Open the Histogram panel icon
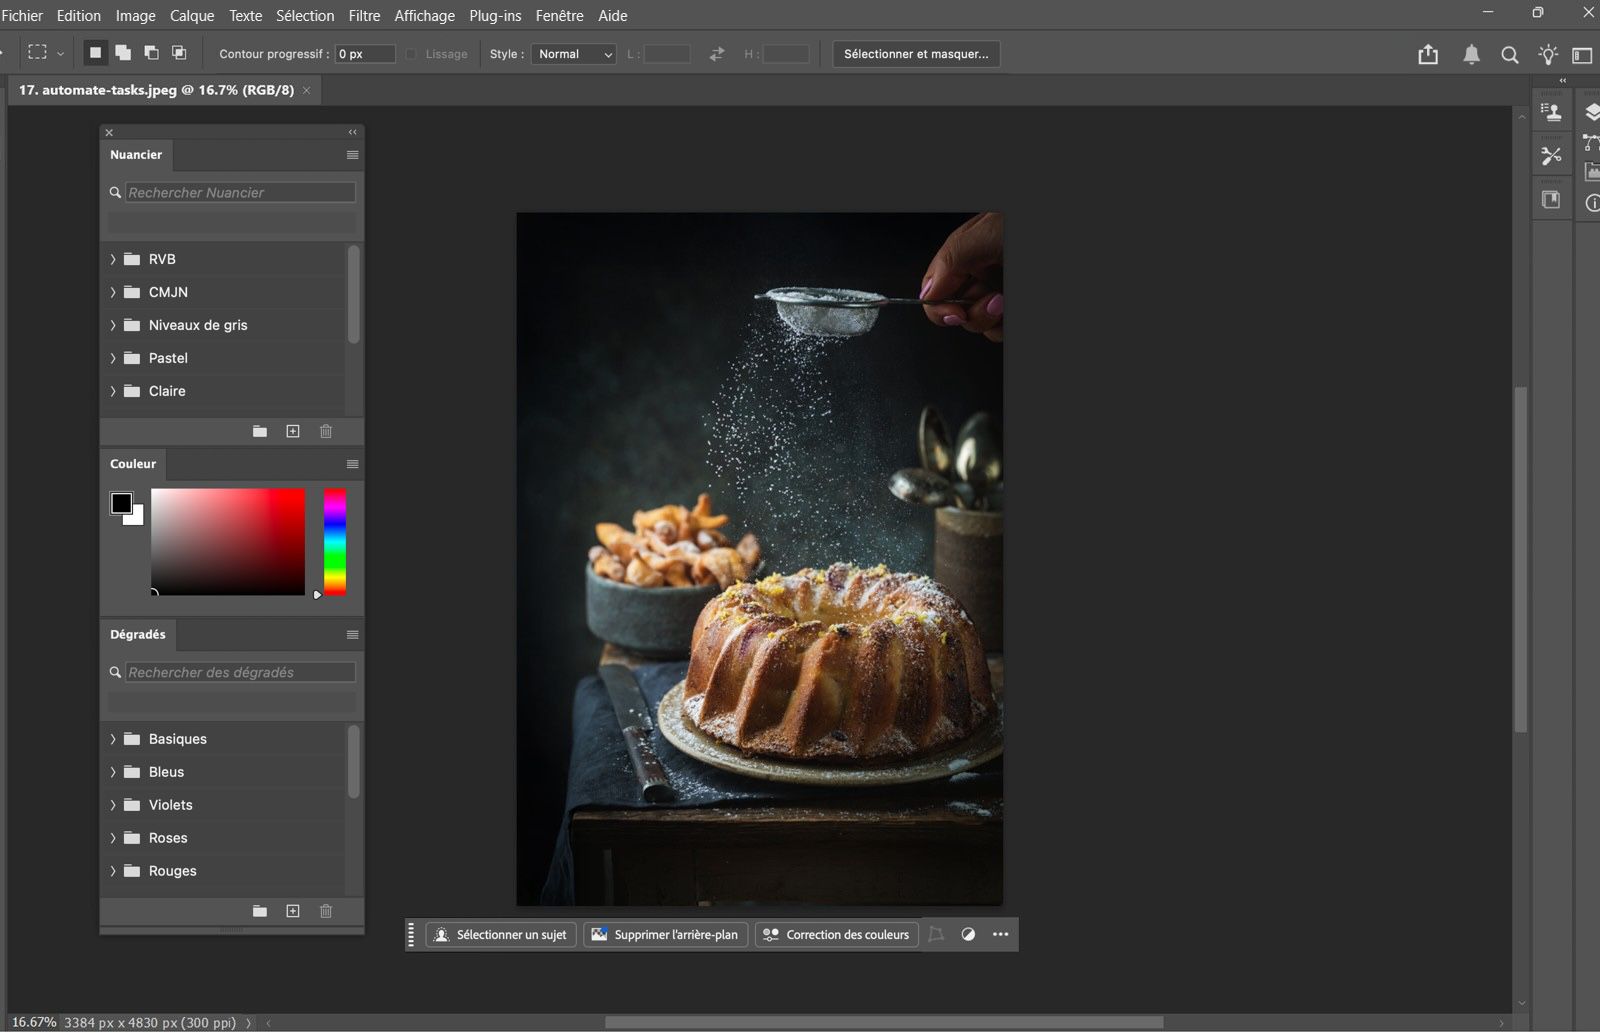 pyautogui.click(x=1591, y=171)
